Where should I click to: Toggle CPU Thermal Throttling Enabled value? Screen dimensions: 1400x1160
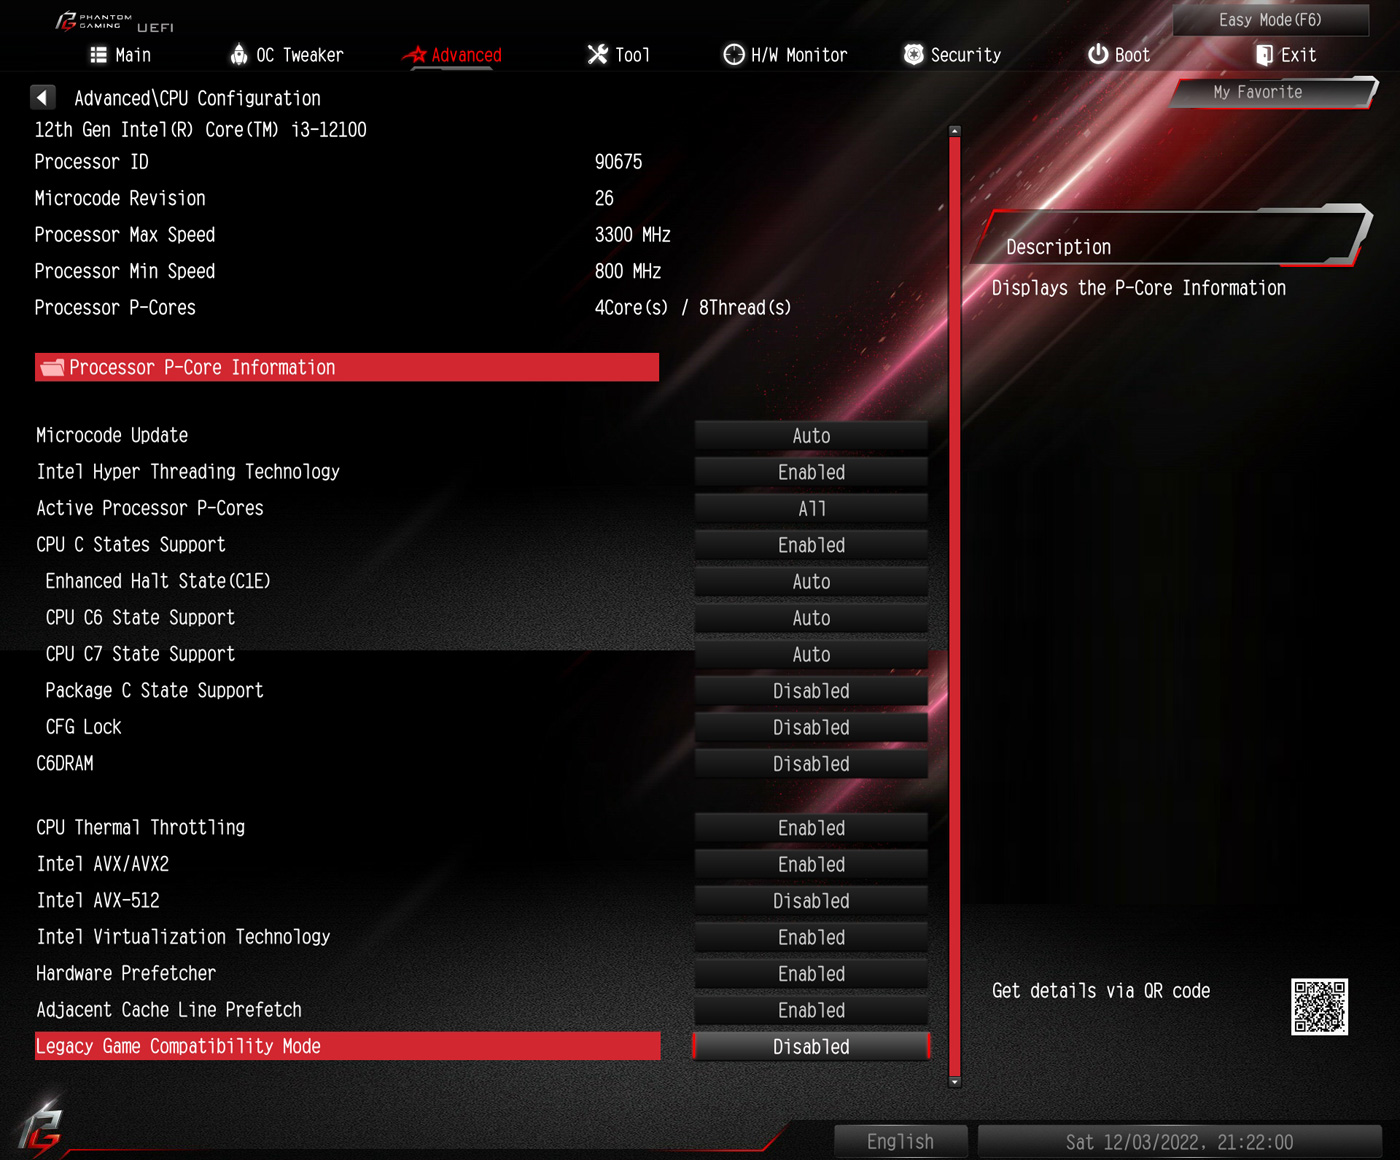[x=811, y=828]
